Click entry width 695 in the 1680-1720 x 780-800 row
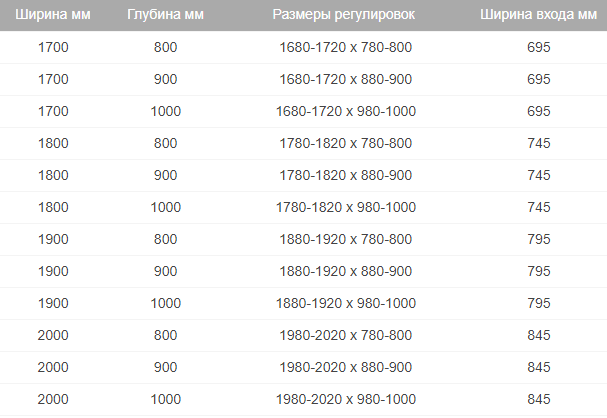Image resolution: width=607 pixels, height=418 pixels. [x=539, y=47]
